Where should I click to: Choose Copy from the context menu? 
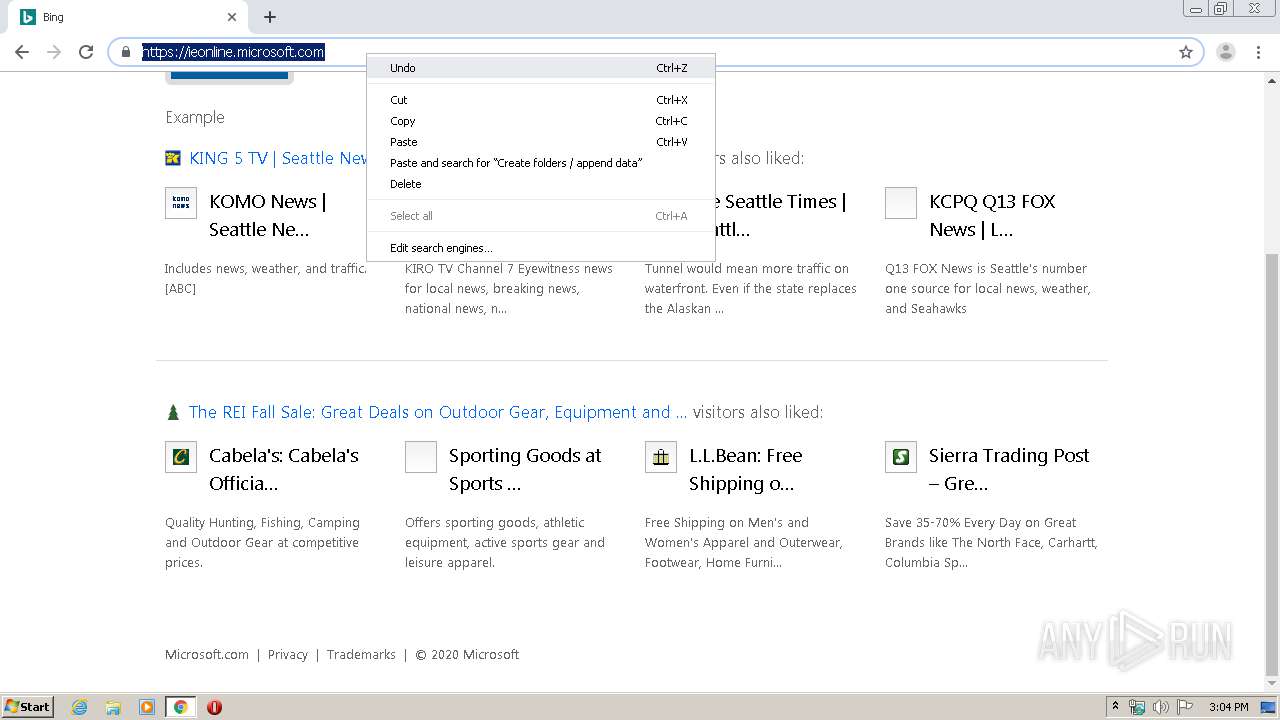[x=541, y=121]
